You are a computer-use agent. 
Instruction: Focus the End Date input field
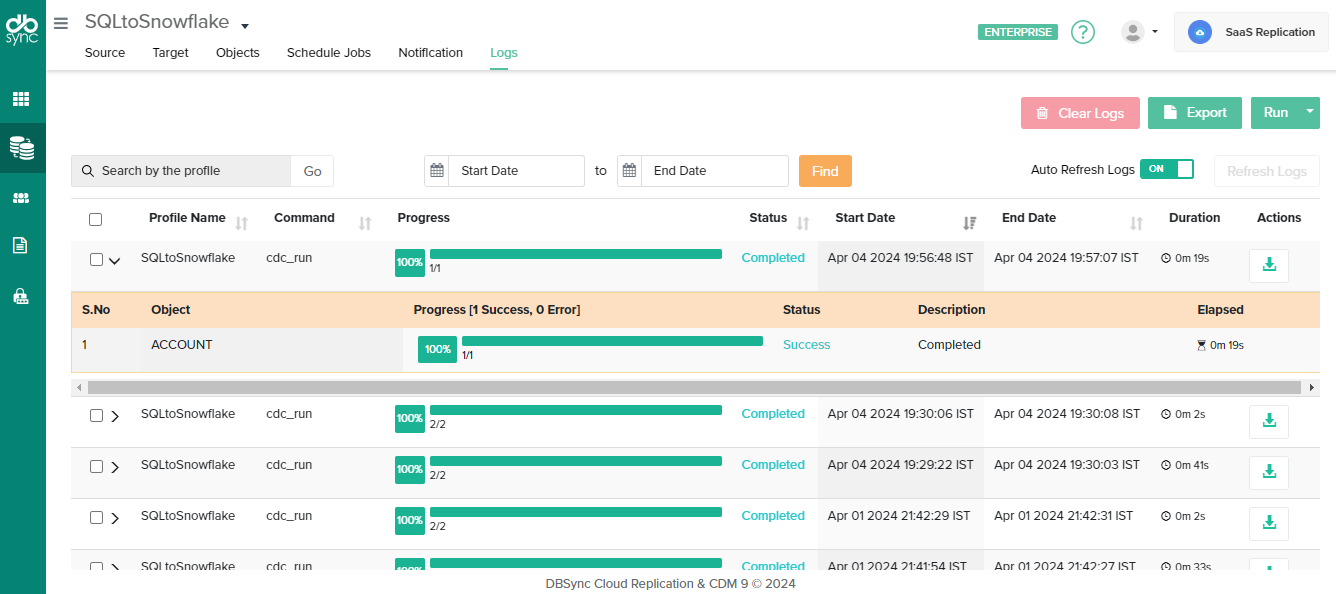tap(714, 171)
